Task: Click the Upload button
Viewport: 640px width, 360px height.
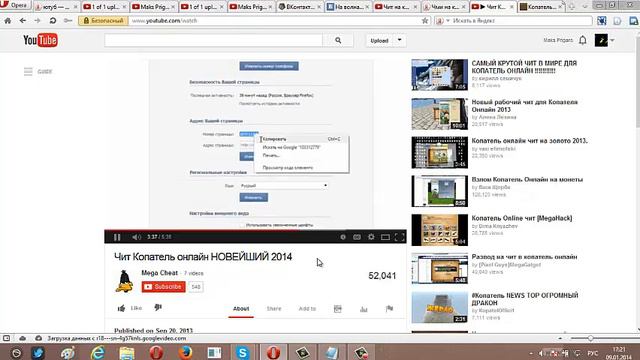Action: [x=379, y=40]
